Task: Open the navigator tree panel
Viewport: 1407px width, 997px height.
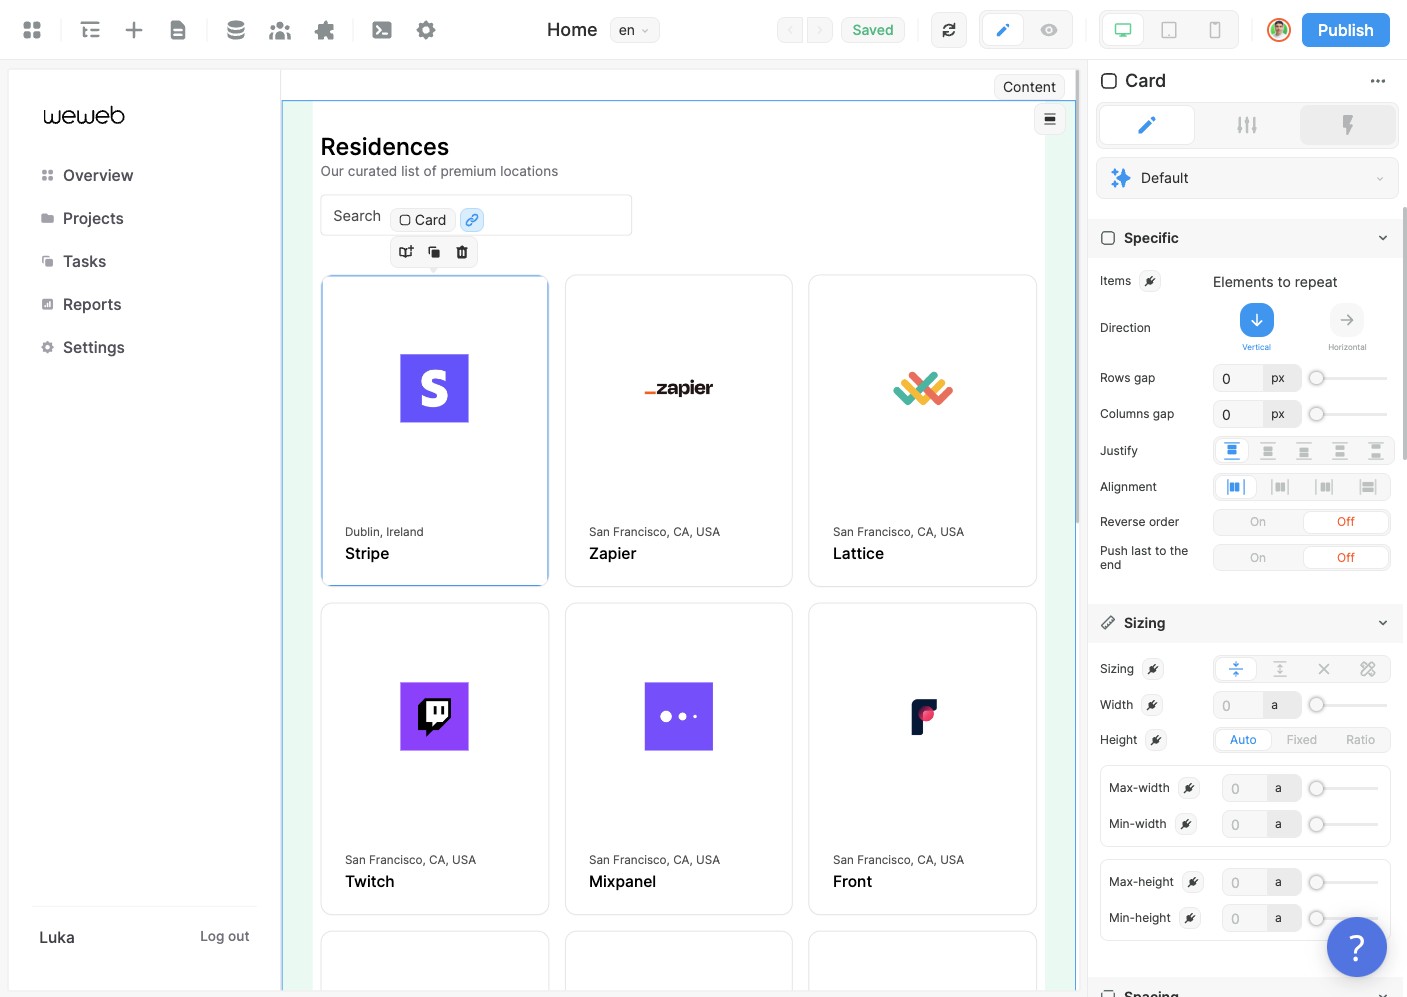Action: click(90, 30)
